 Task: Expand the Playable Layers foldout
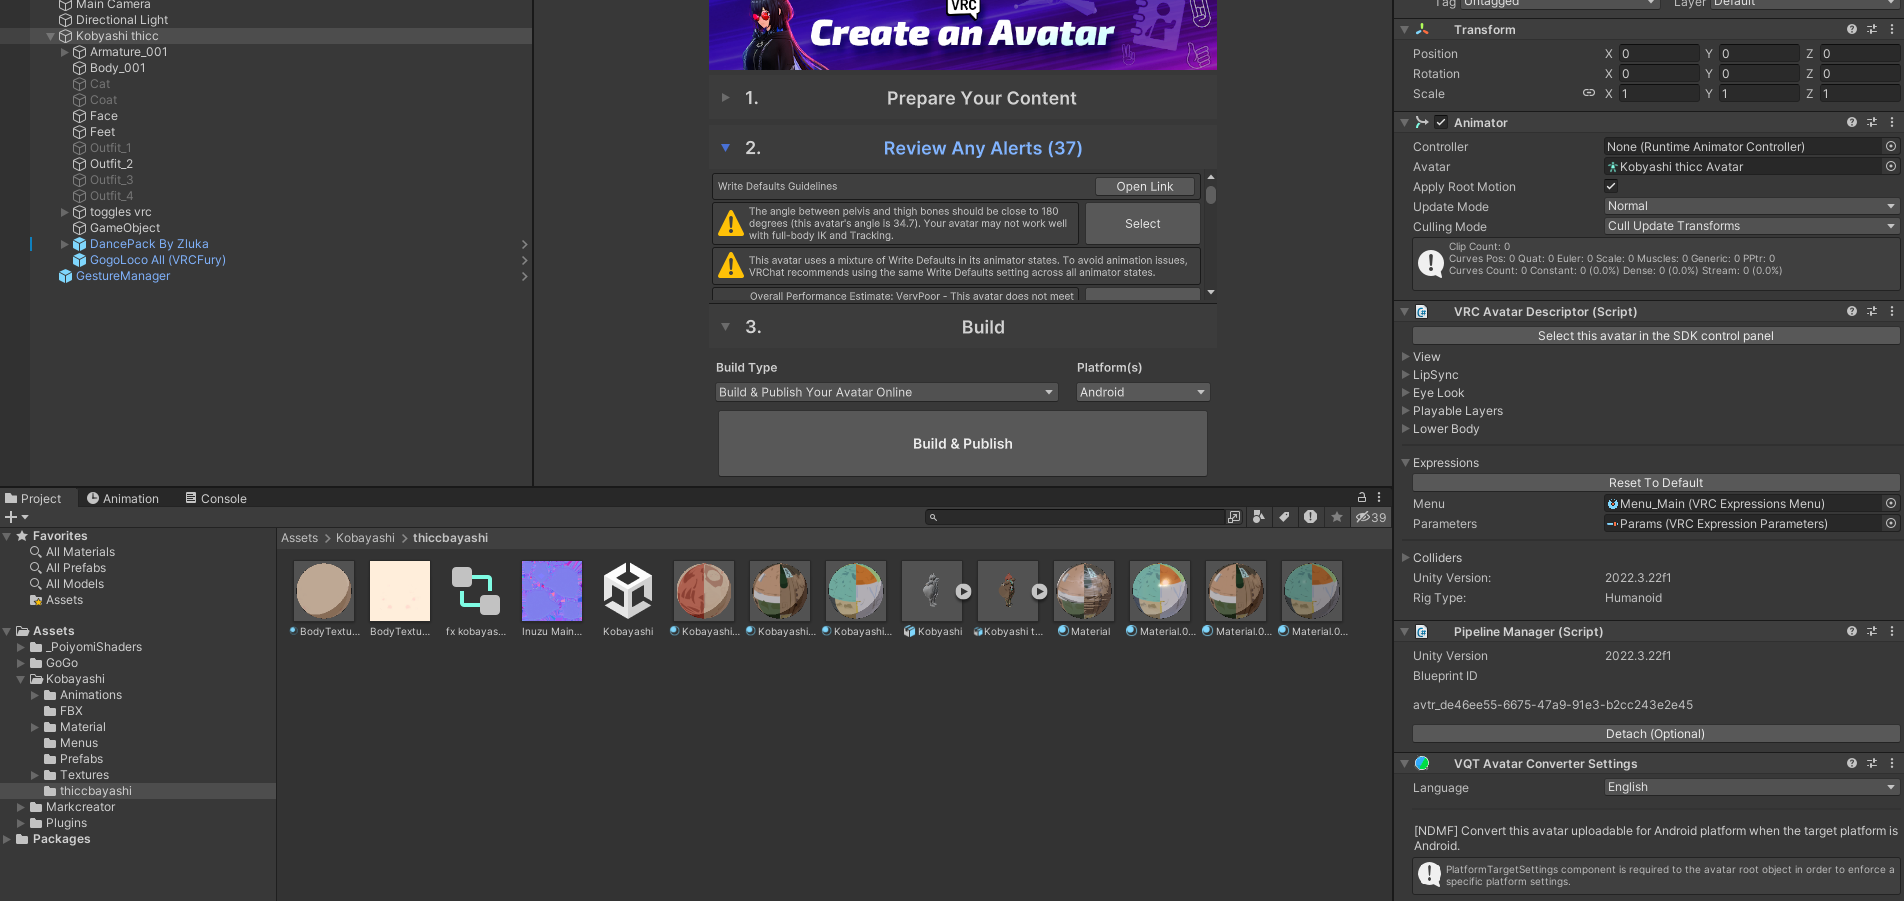pos(1405,411)
